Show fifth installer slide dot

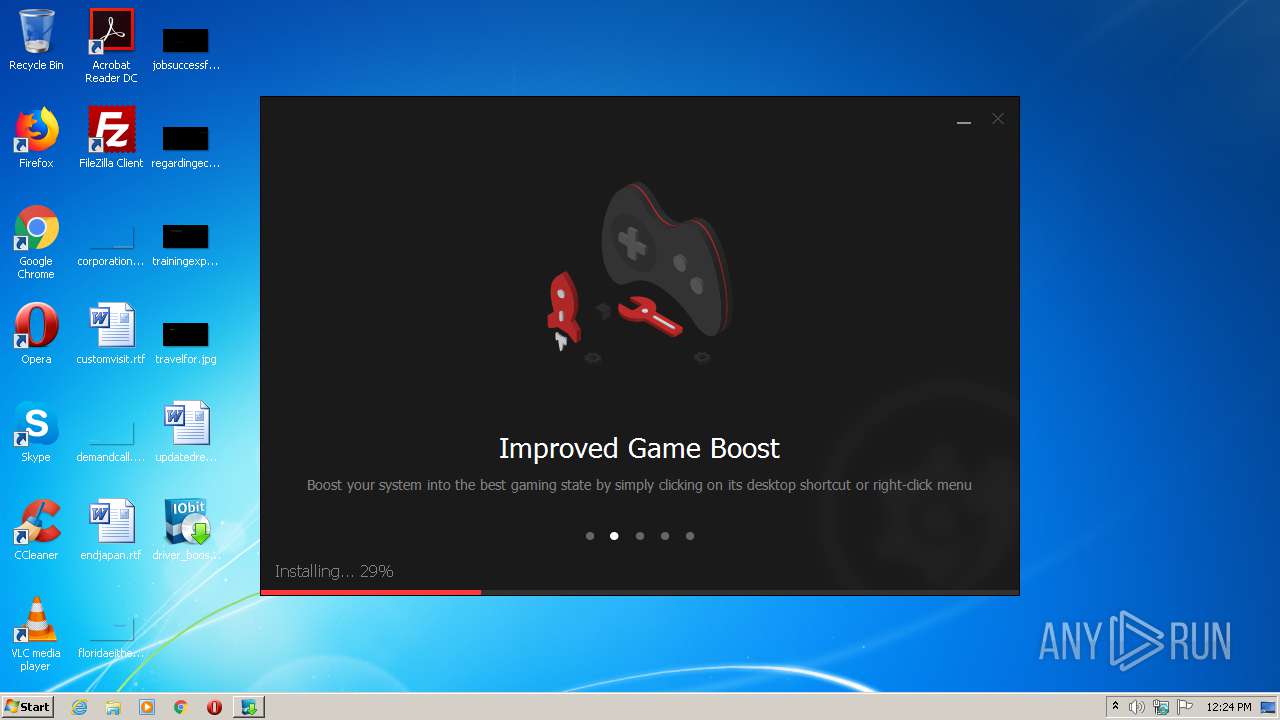690,536
